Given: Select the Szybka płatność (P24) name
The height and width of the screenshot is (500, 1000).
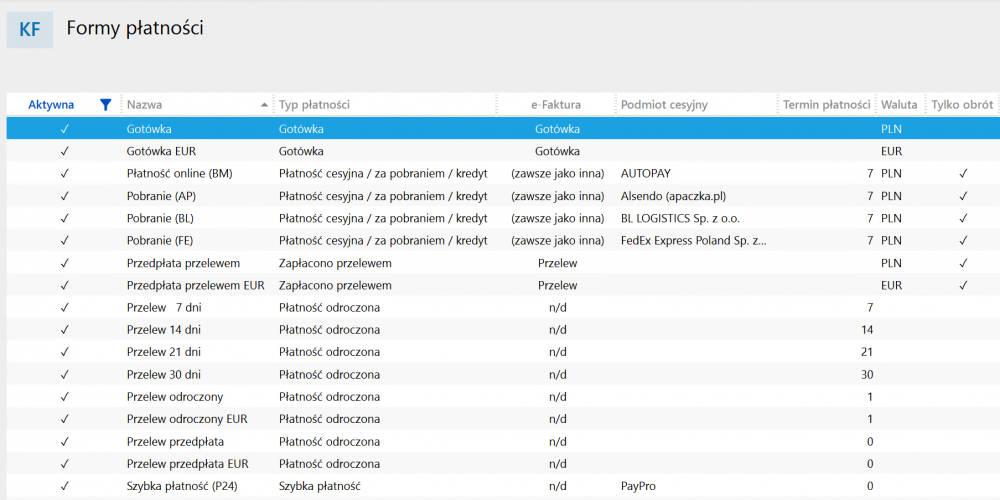Looking at the screenshot, I should [182, 486].
